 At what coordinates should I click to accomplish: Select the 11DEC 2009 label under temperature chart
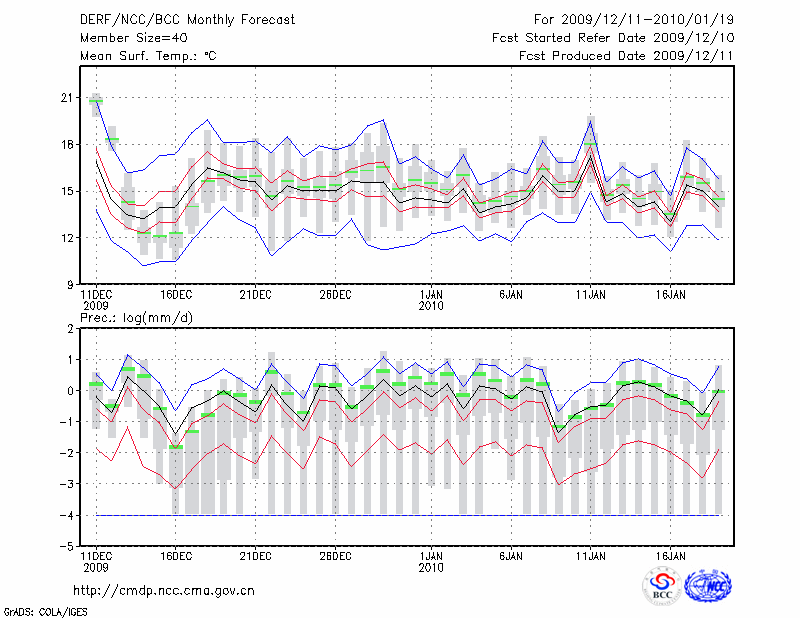click(95, 300)
